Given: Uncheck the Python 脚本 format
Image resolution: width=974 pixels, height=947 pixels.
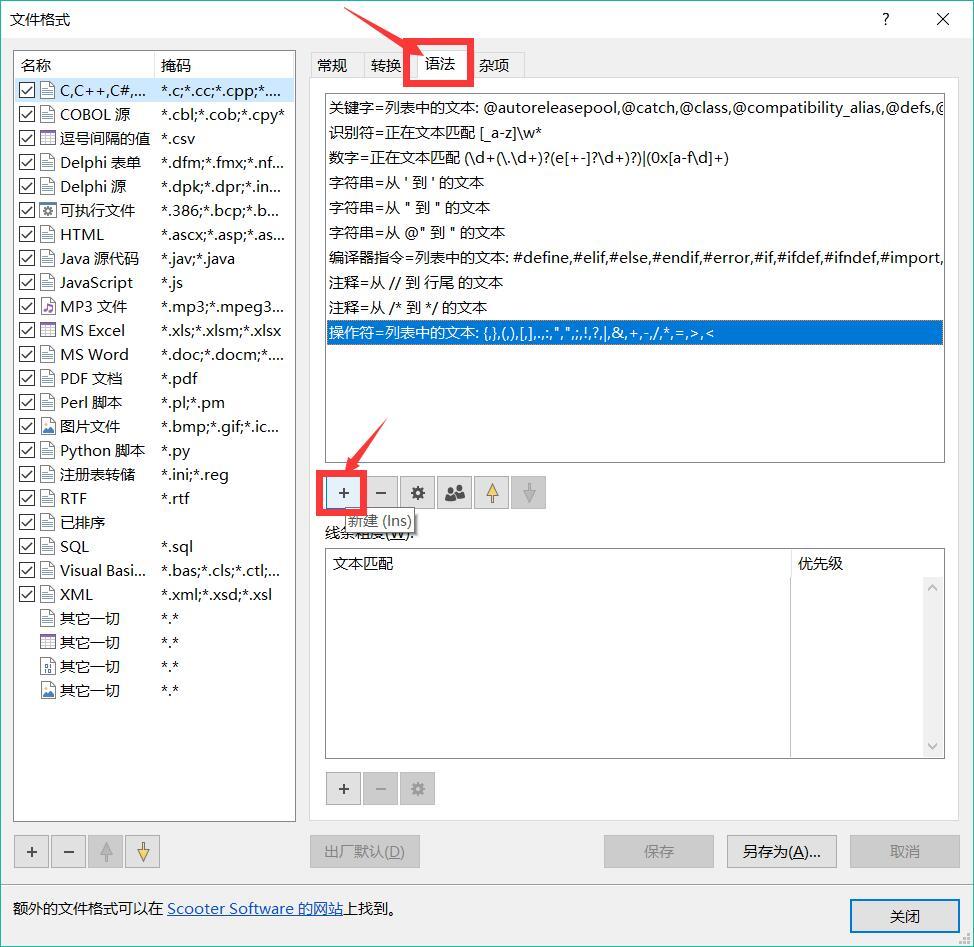Looking at the screenshot, I should click(25, 450).
